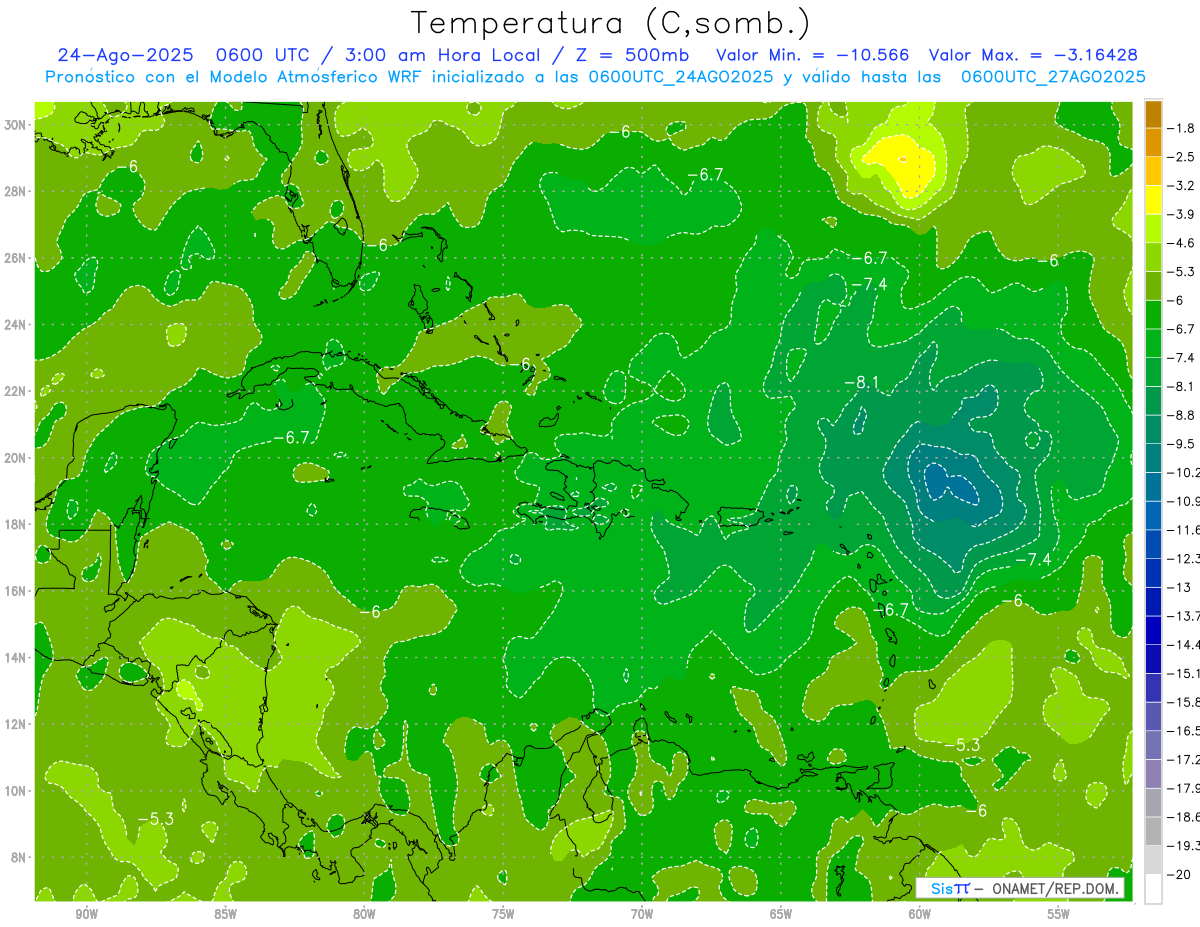Click the '18N' latitude label
Screen dimensions: 1200x927
tap(17, 524)
